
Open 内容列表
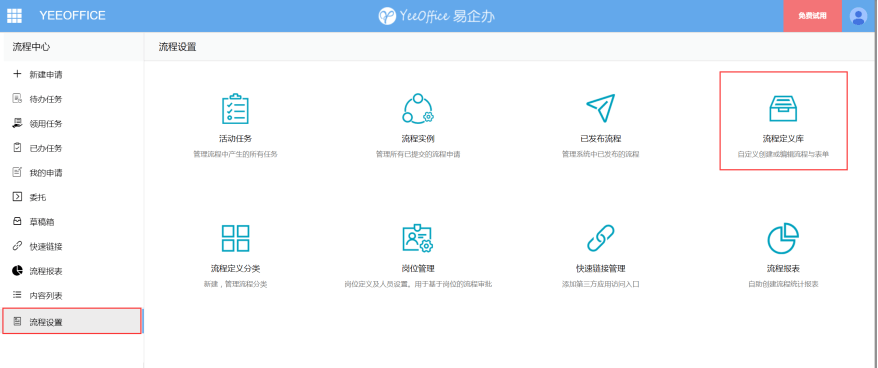(x=46, y=296)
